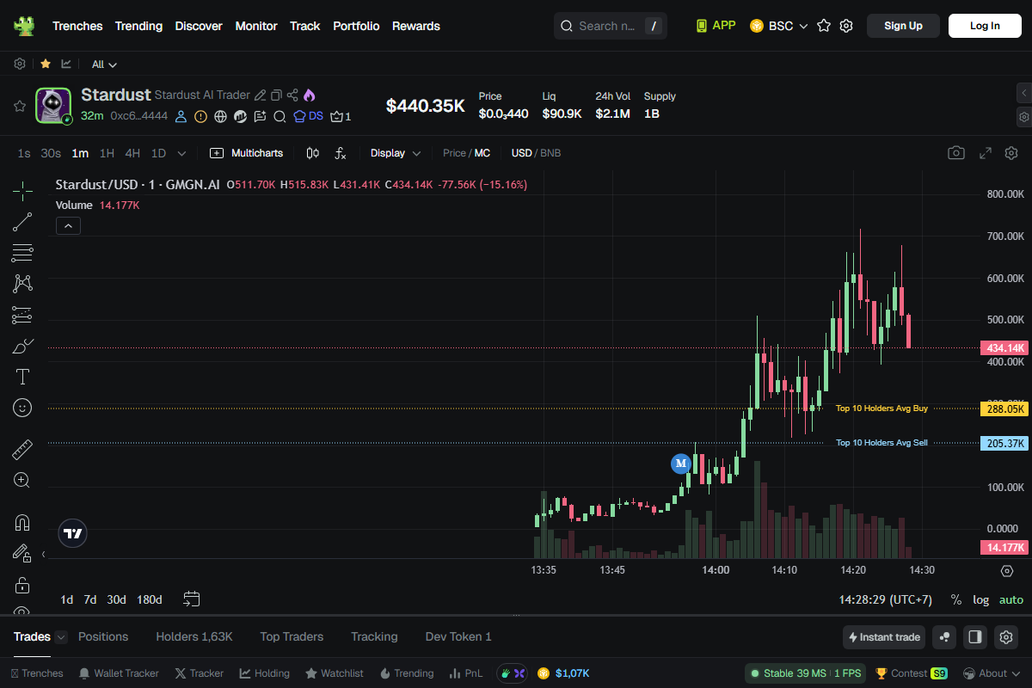This screenshot has height=688, width=1032.
Task: Click the Sign Up button
Action: click(902, 26)
